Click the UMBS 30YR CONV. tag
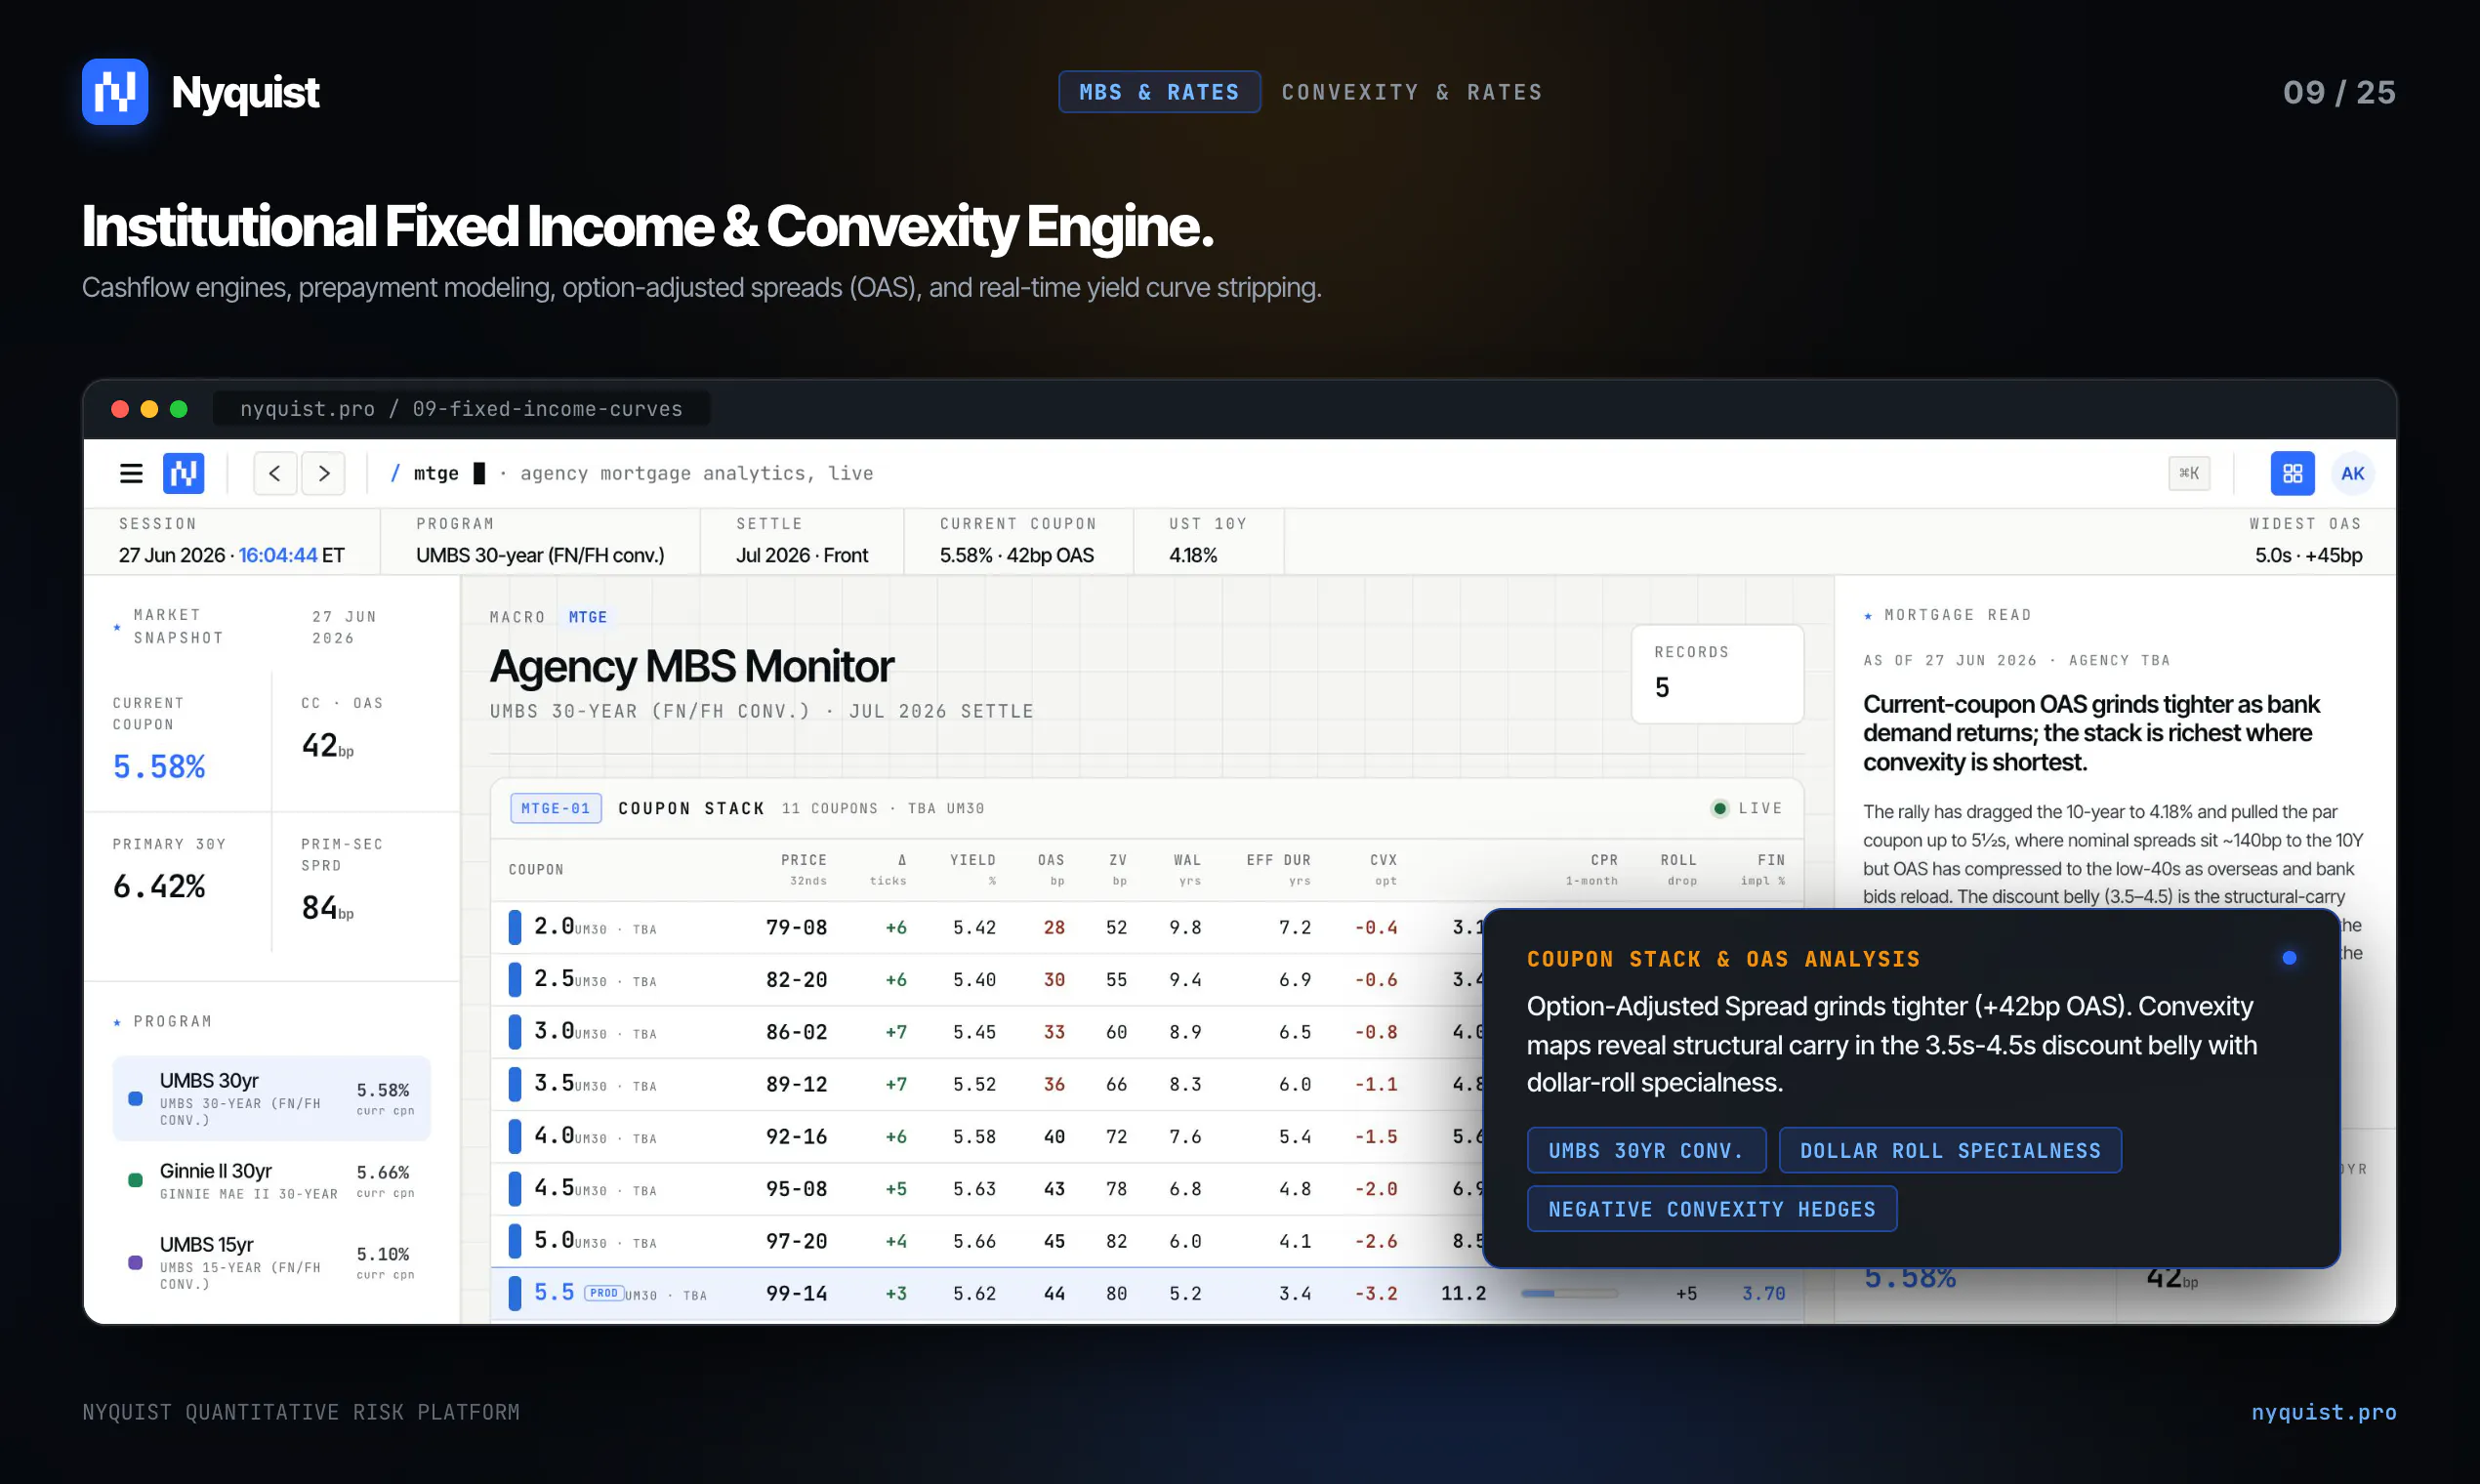The height and width of the screenshot is (1484, 2480). [1646, 1150]
